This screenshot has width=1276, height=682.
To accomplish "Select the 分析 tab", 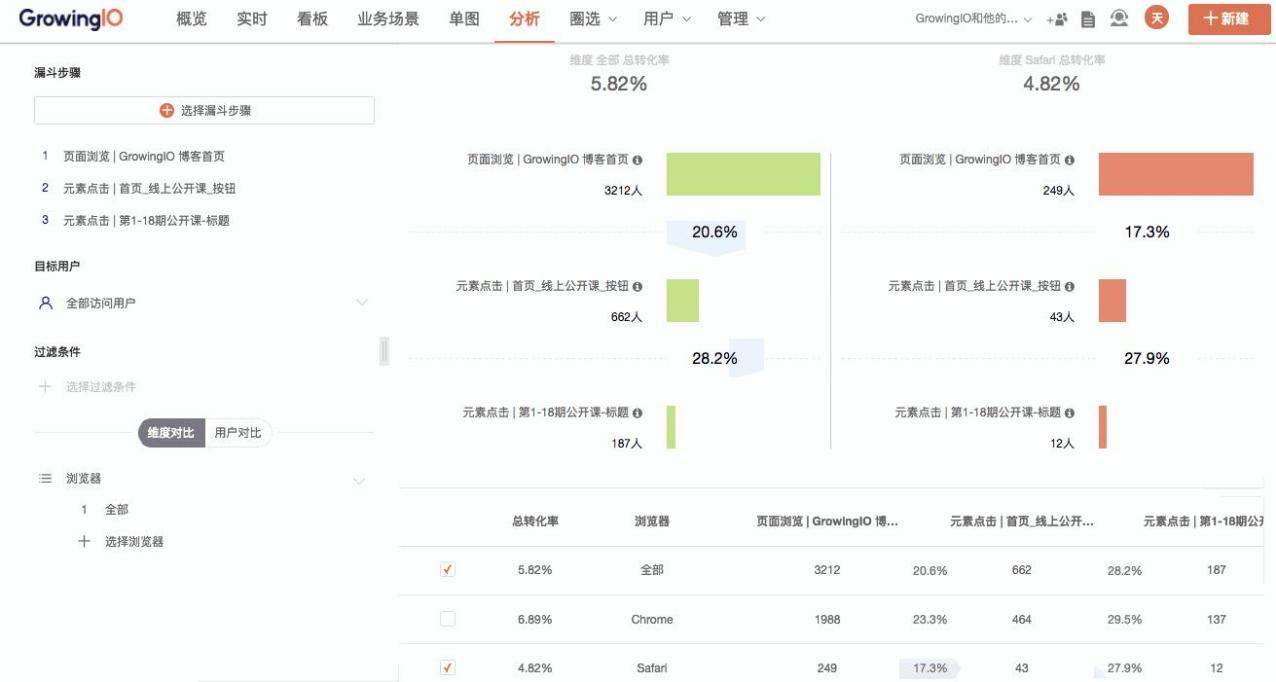I will 524,19.
